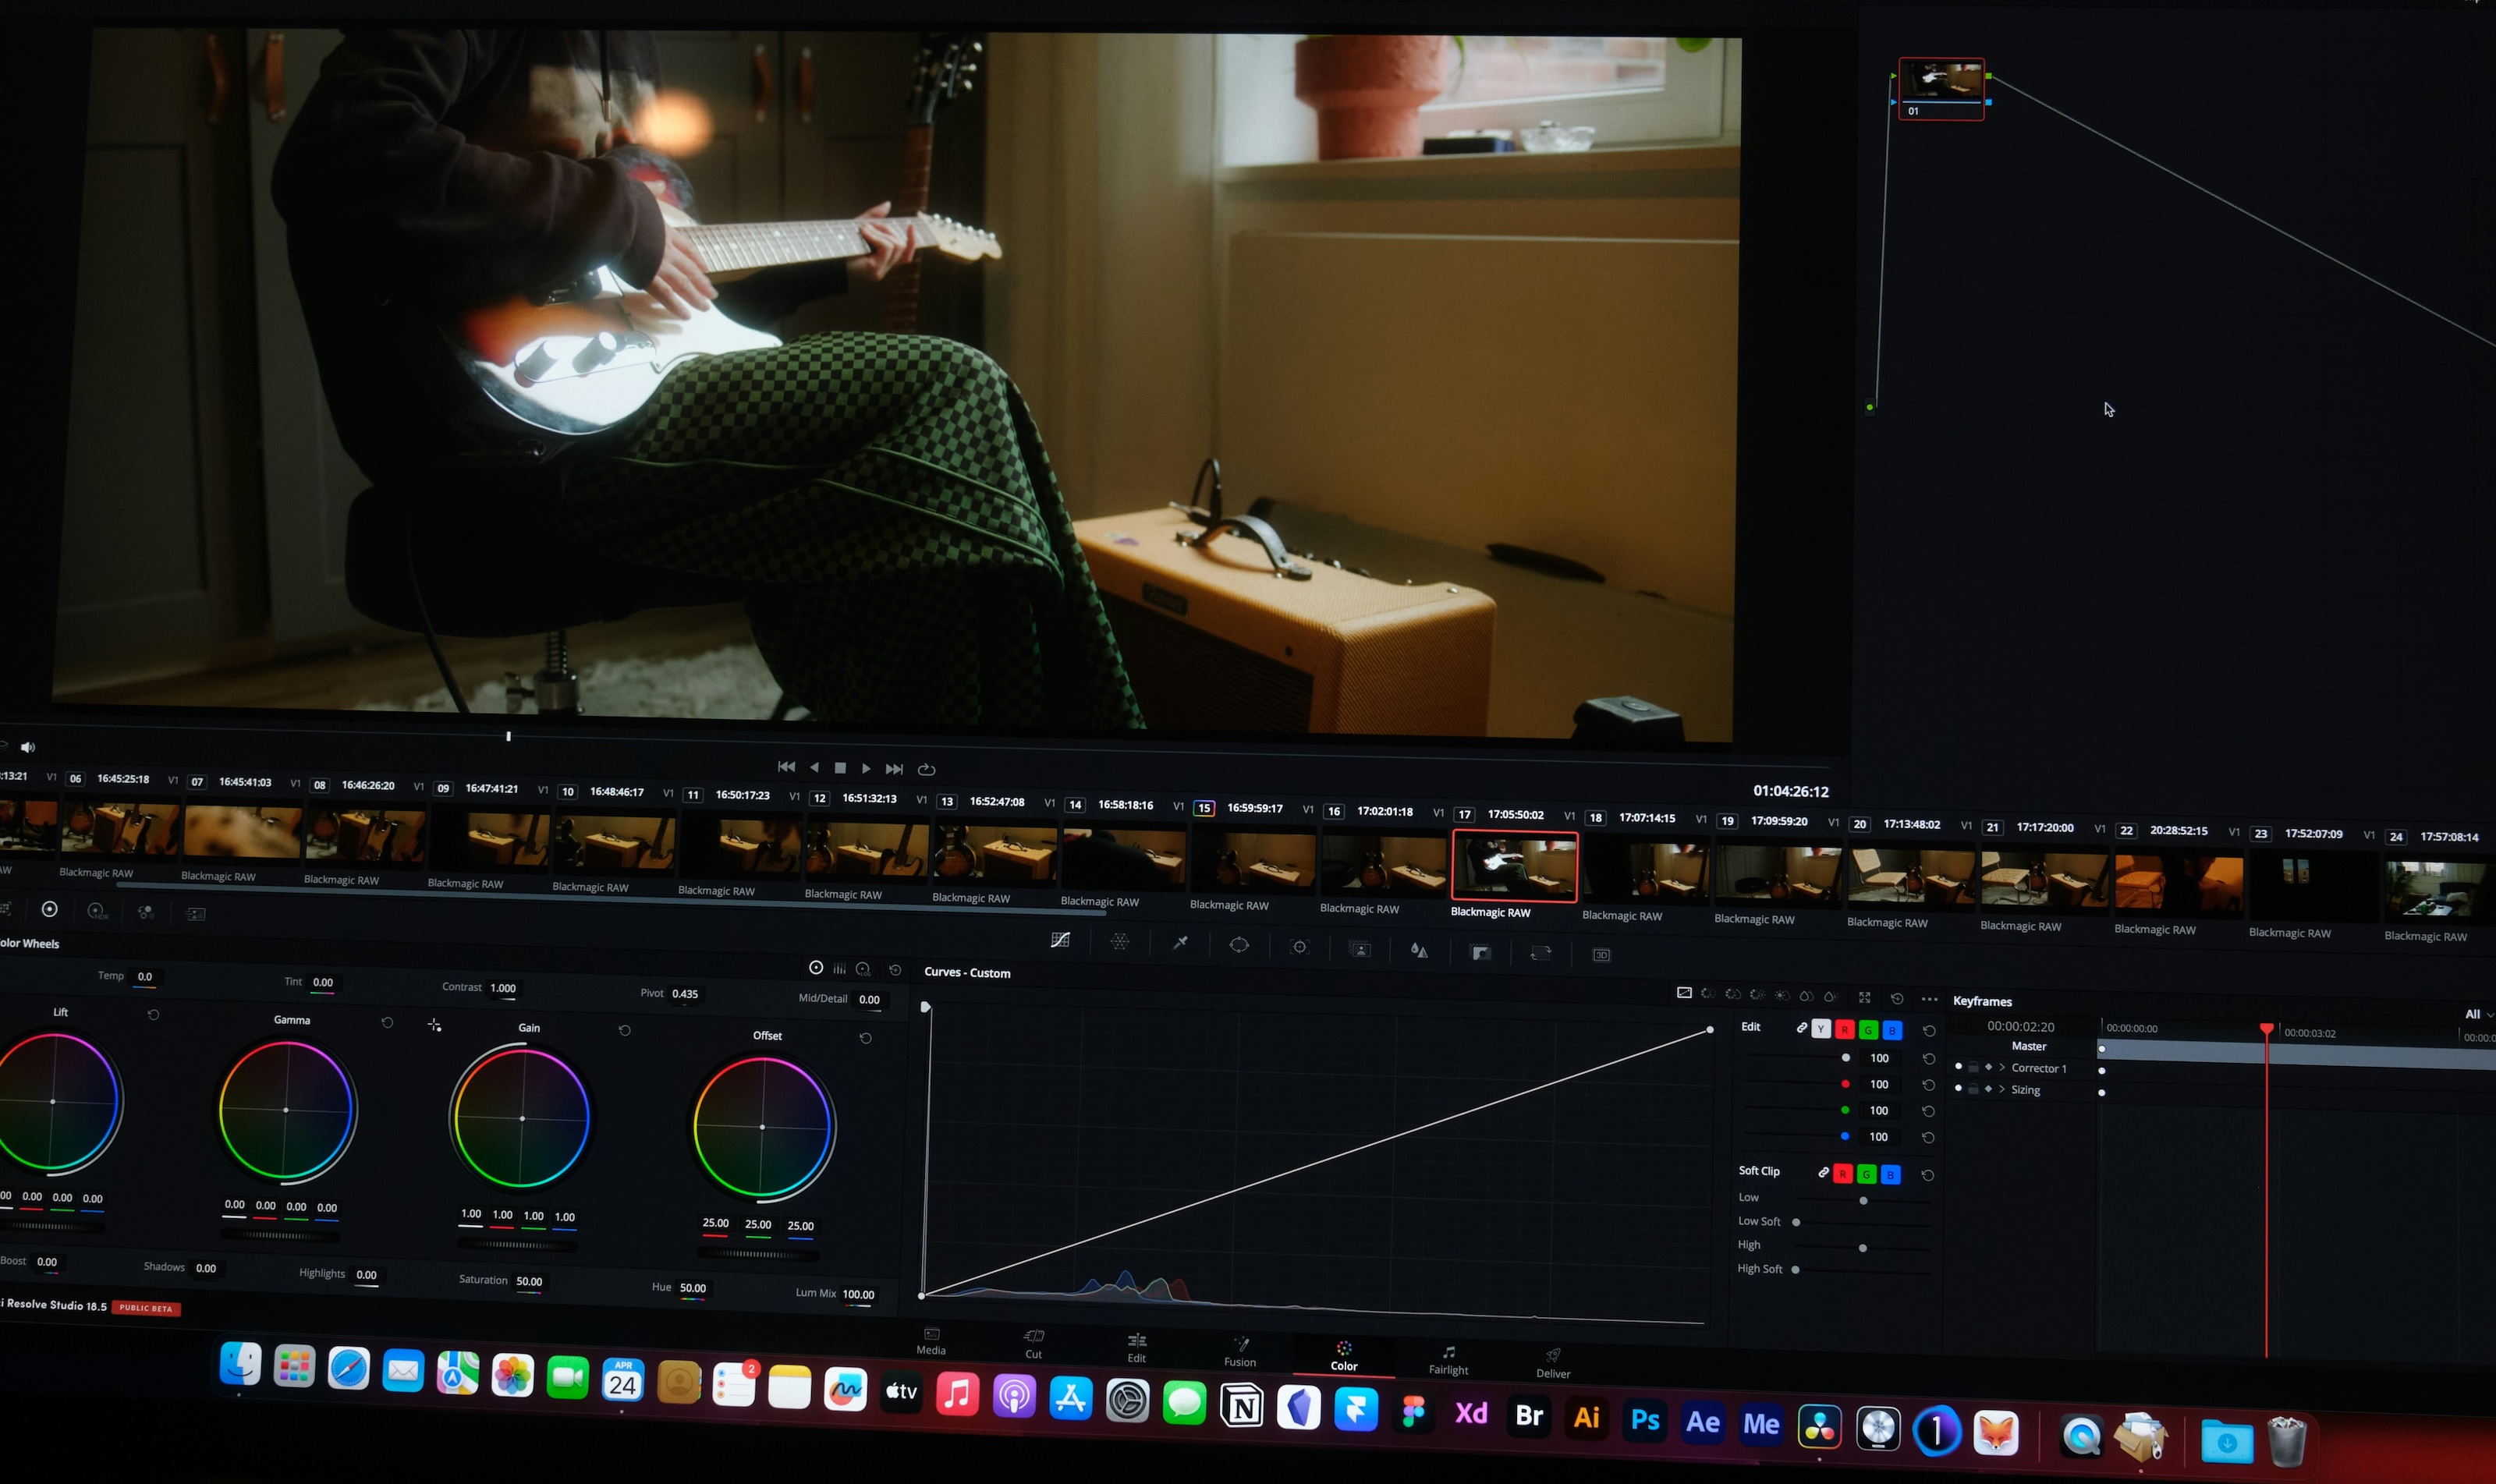Screen dimensions: 2496x1484
Task: Open After Effects from the Dock
Action: pyautogui.click(x=1703, y=1422)
